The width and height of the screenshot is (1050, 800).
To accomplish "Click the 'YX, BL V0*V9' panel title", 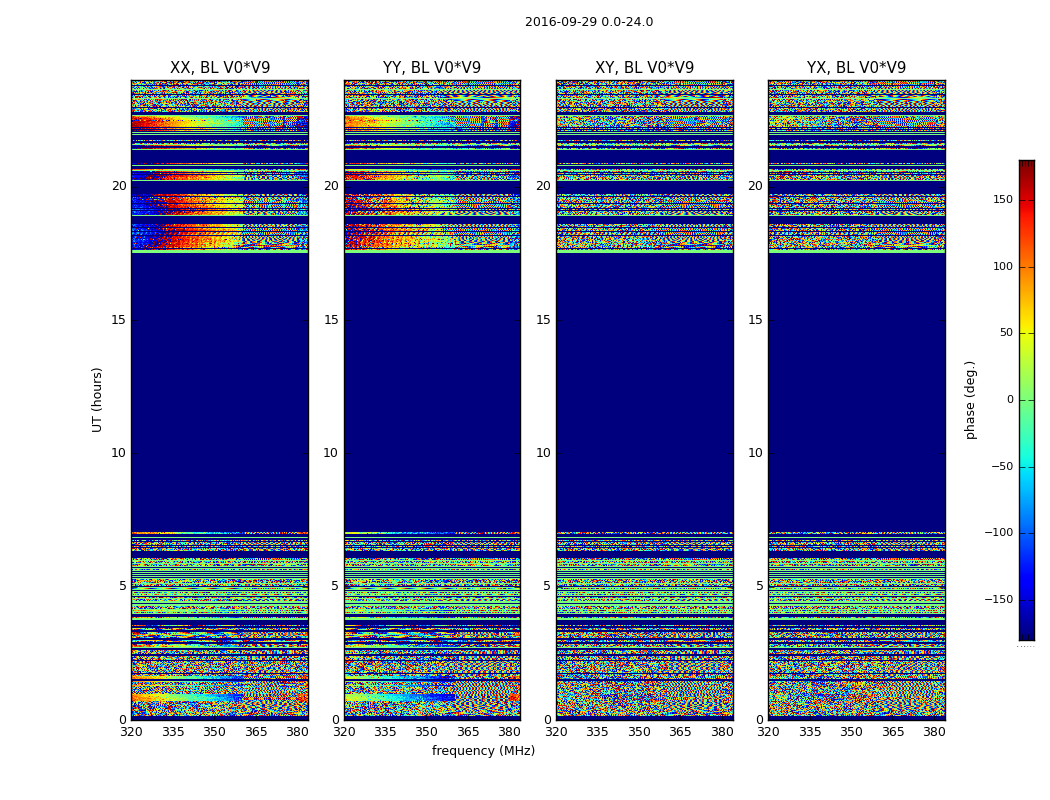I will tap(856, 68).
